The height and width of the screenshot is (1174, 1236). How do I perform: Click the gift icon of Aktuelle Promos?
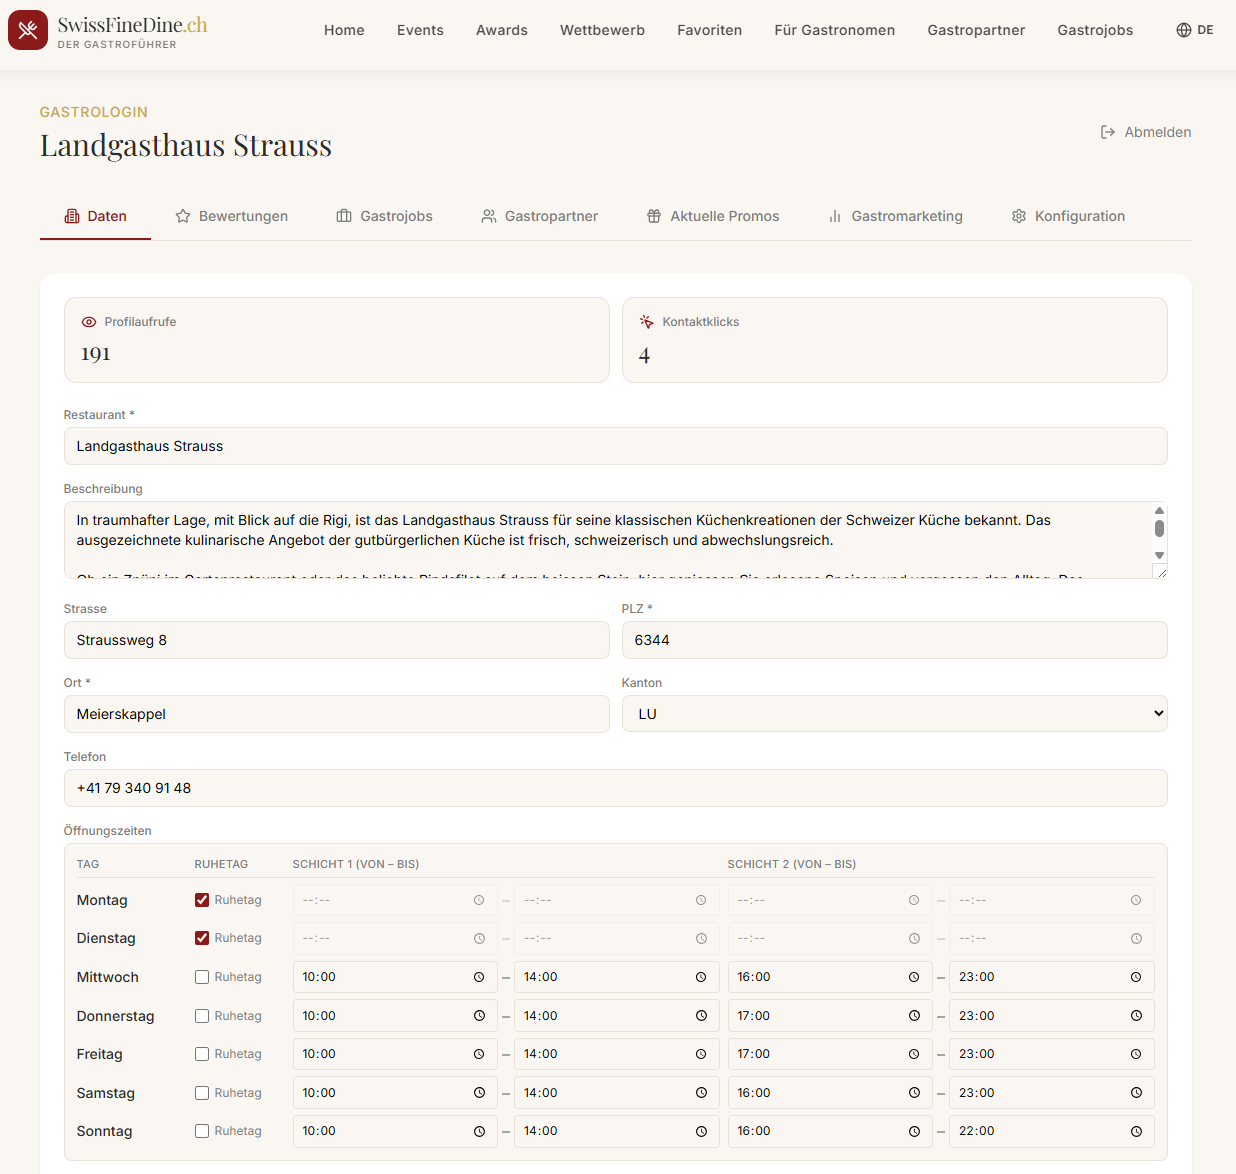pyautogui.click(x=654, y=216)
